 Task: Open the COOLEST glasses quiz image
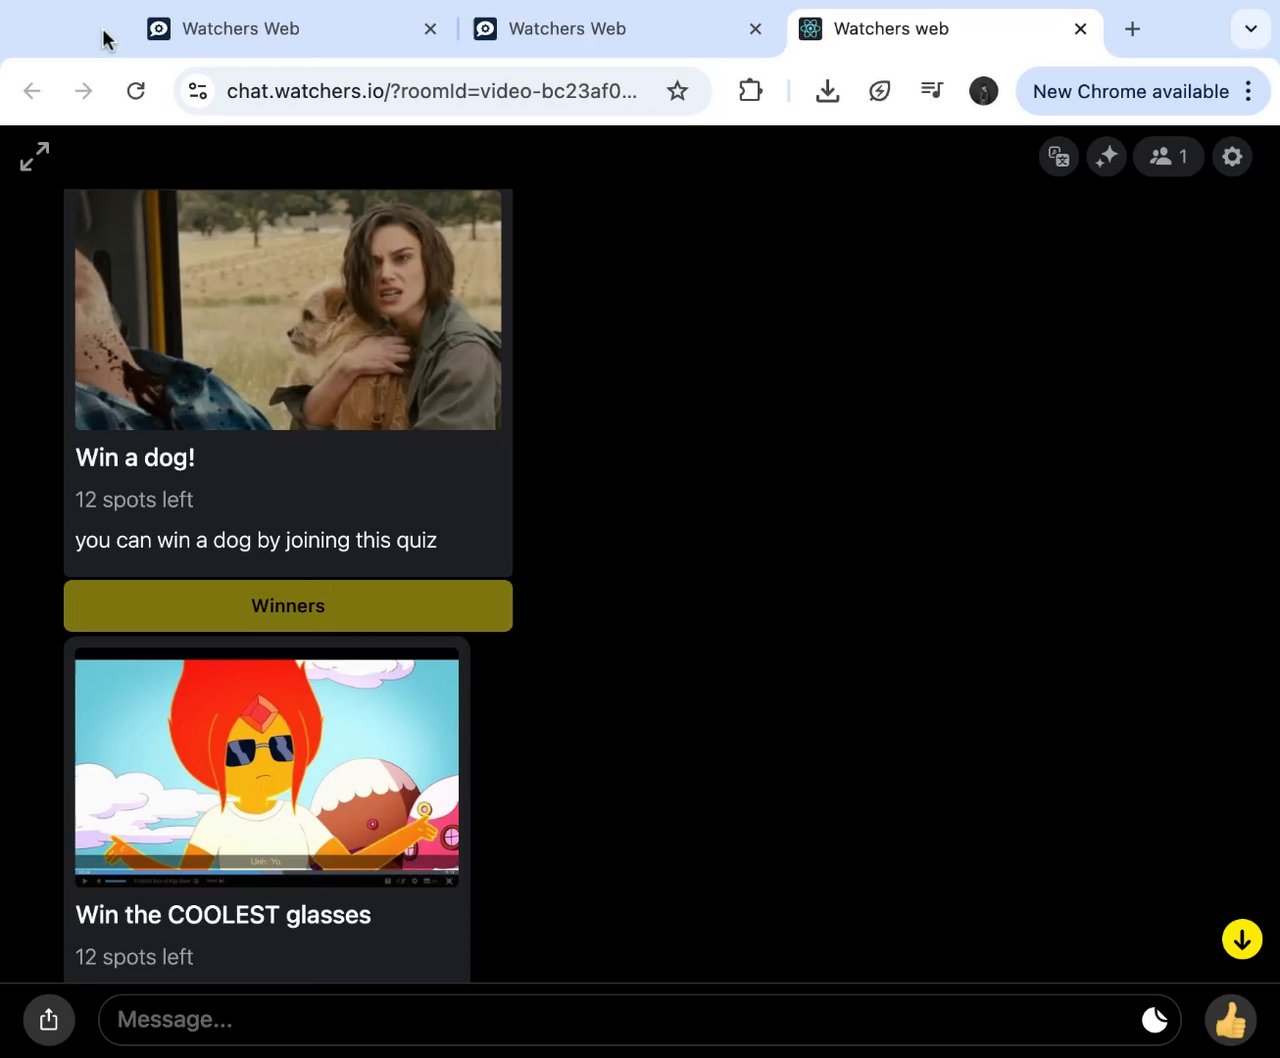(267, 767)
